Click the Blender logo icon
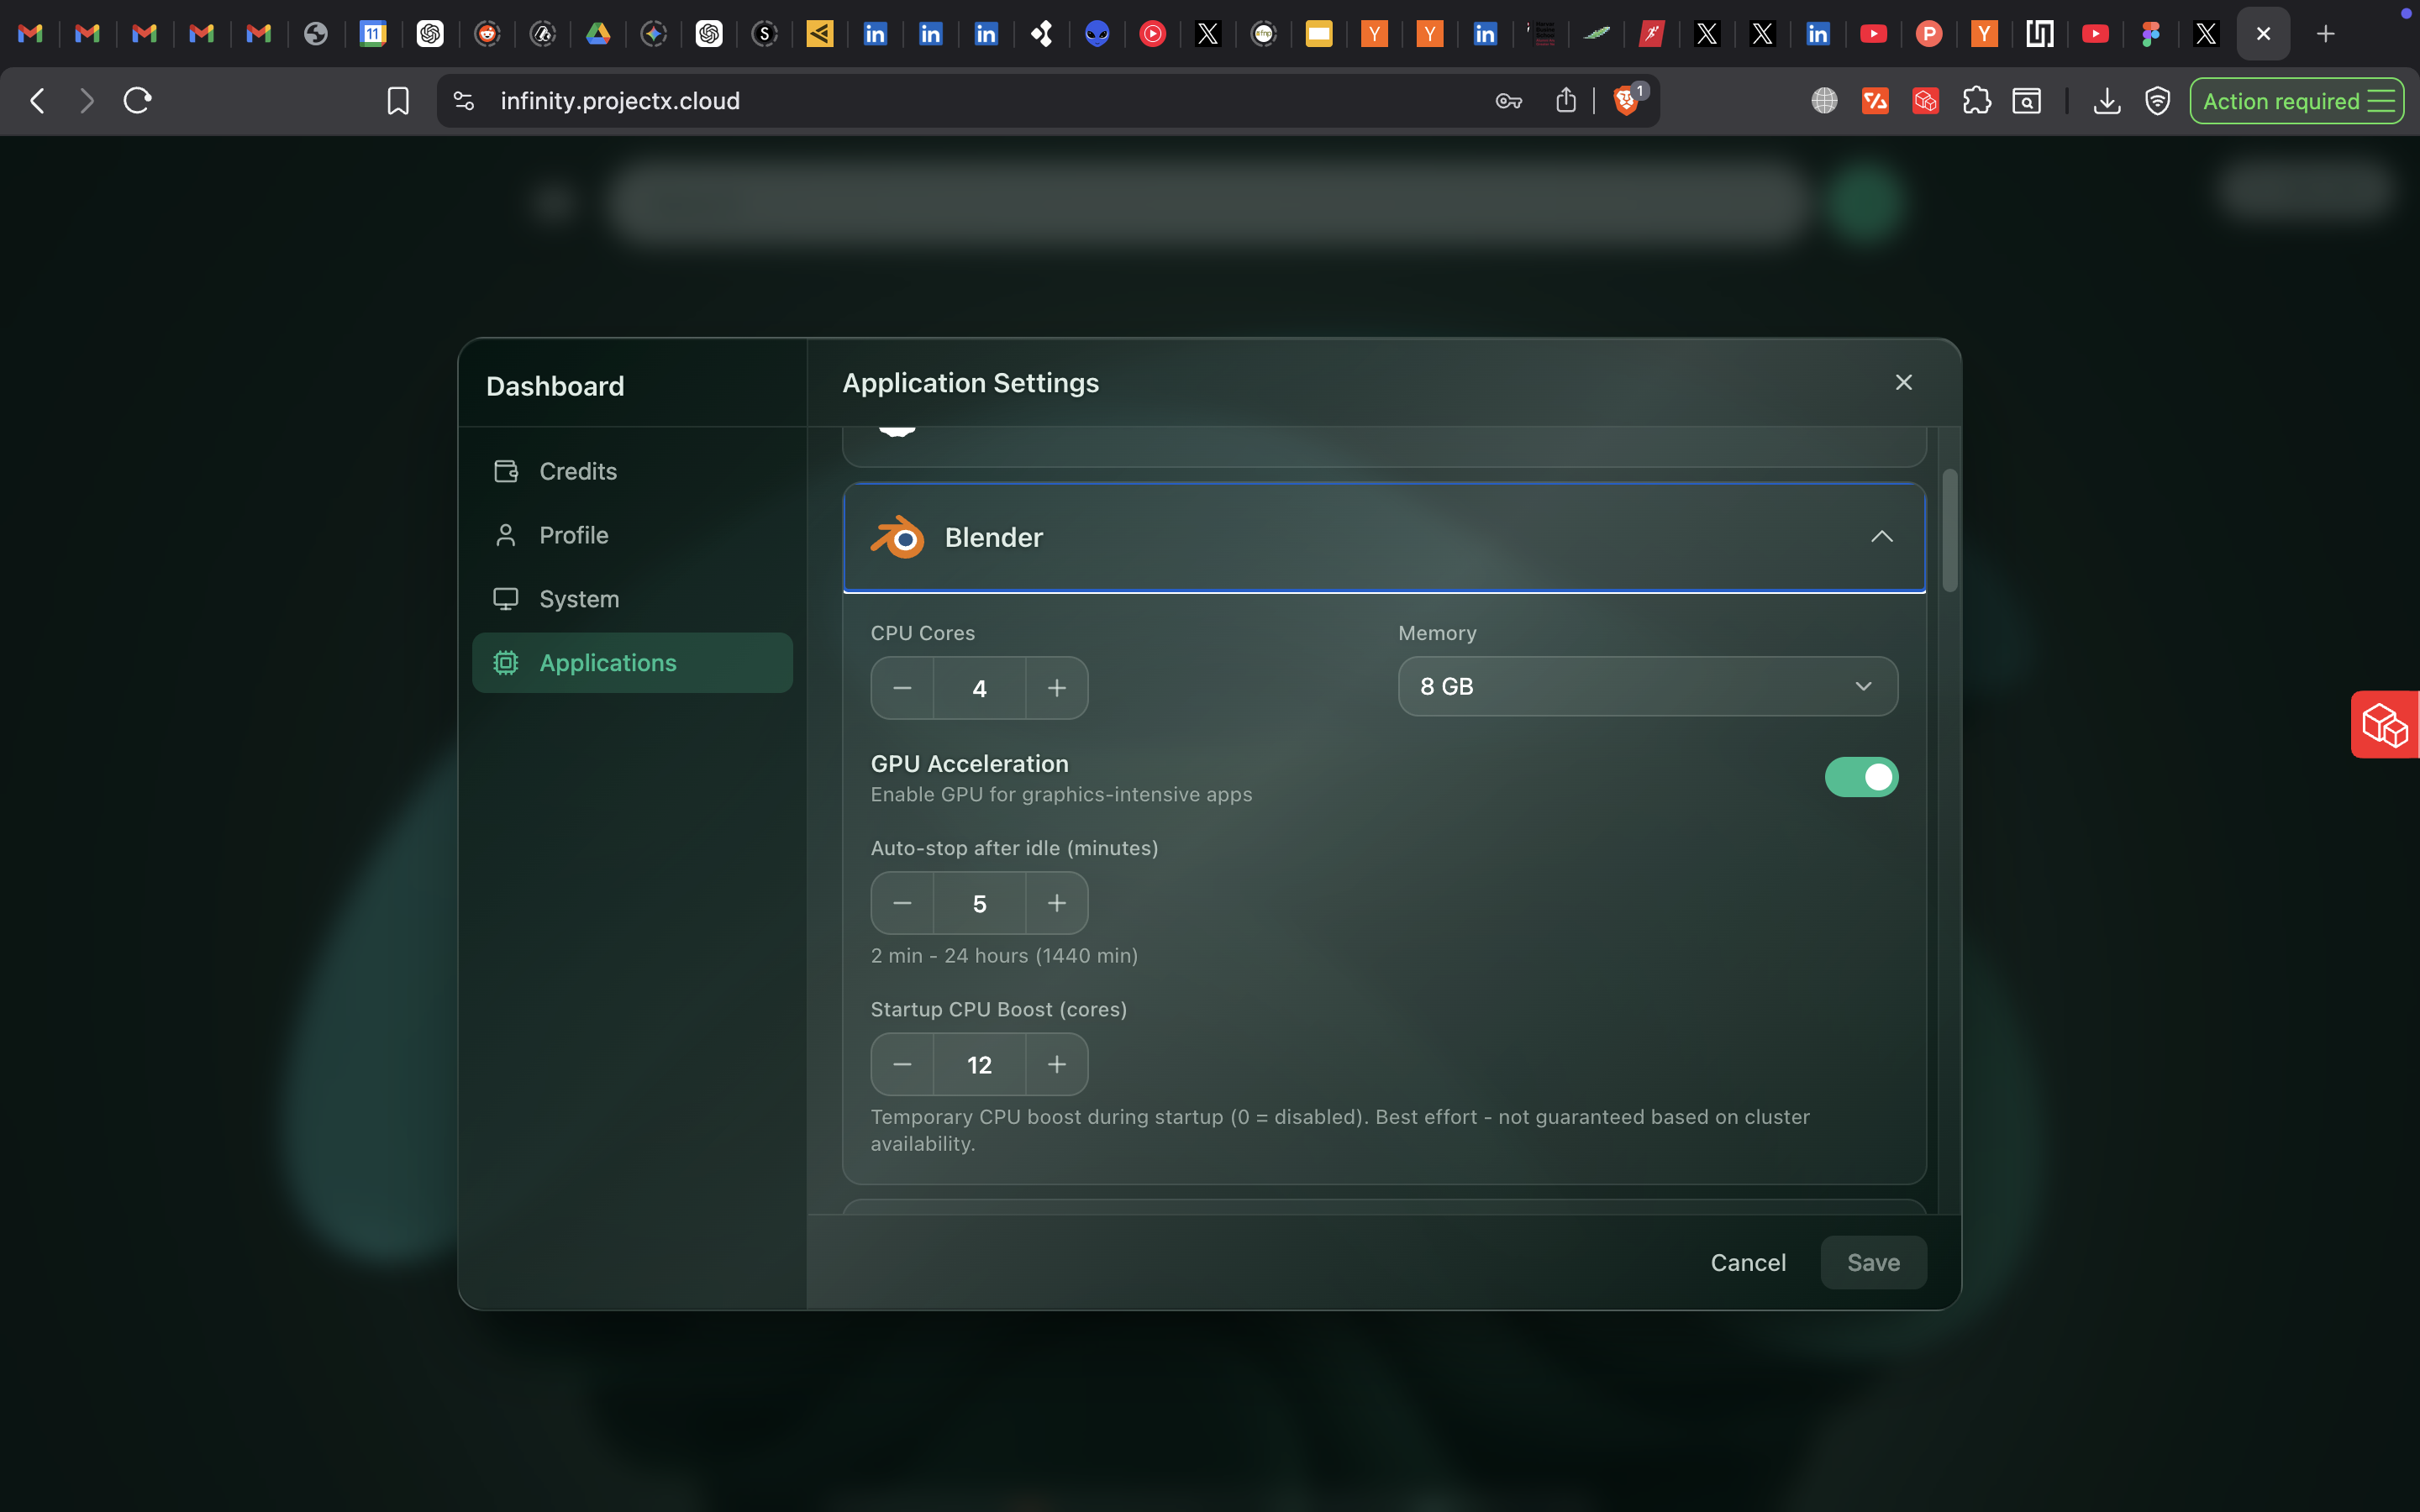Image resolution: width=2420 pixels, height=1512 pixels. (x=897, y=537)
